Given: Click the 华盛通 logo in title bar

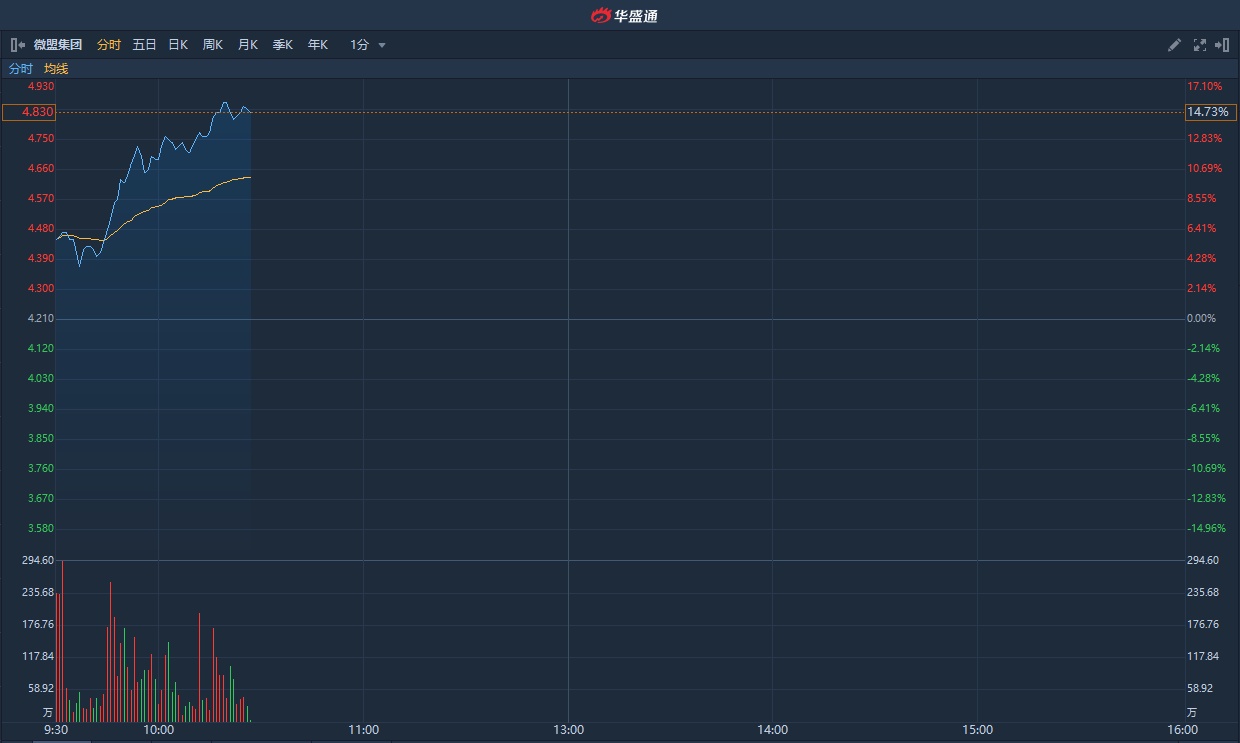Looking at the screenshot, I should (624, 15).
